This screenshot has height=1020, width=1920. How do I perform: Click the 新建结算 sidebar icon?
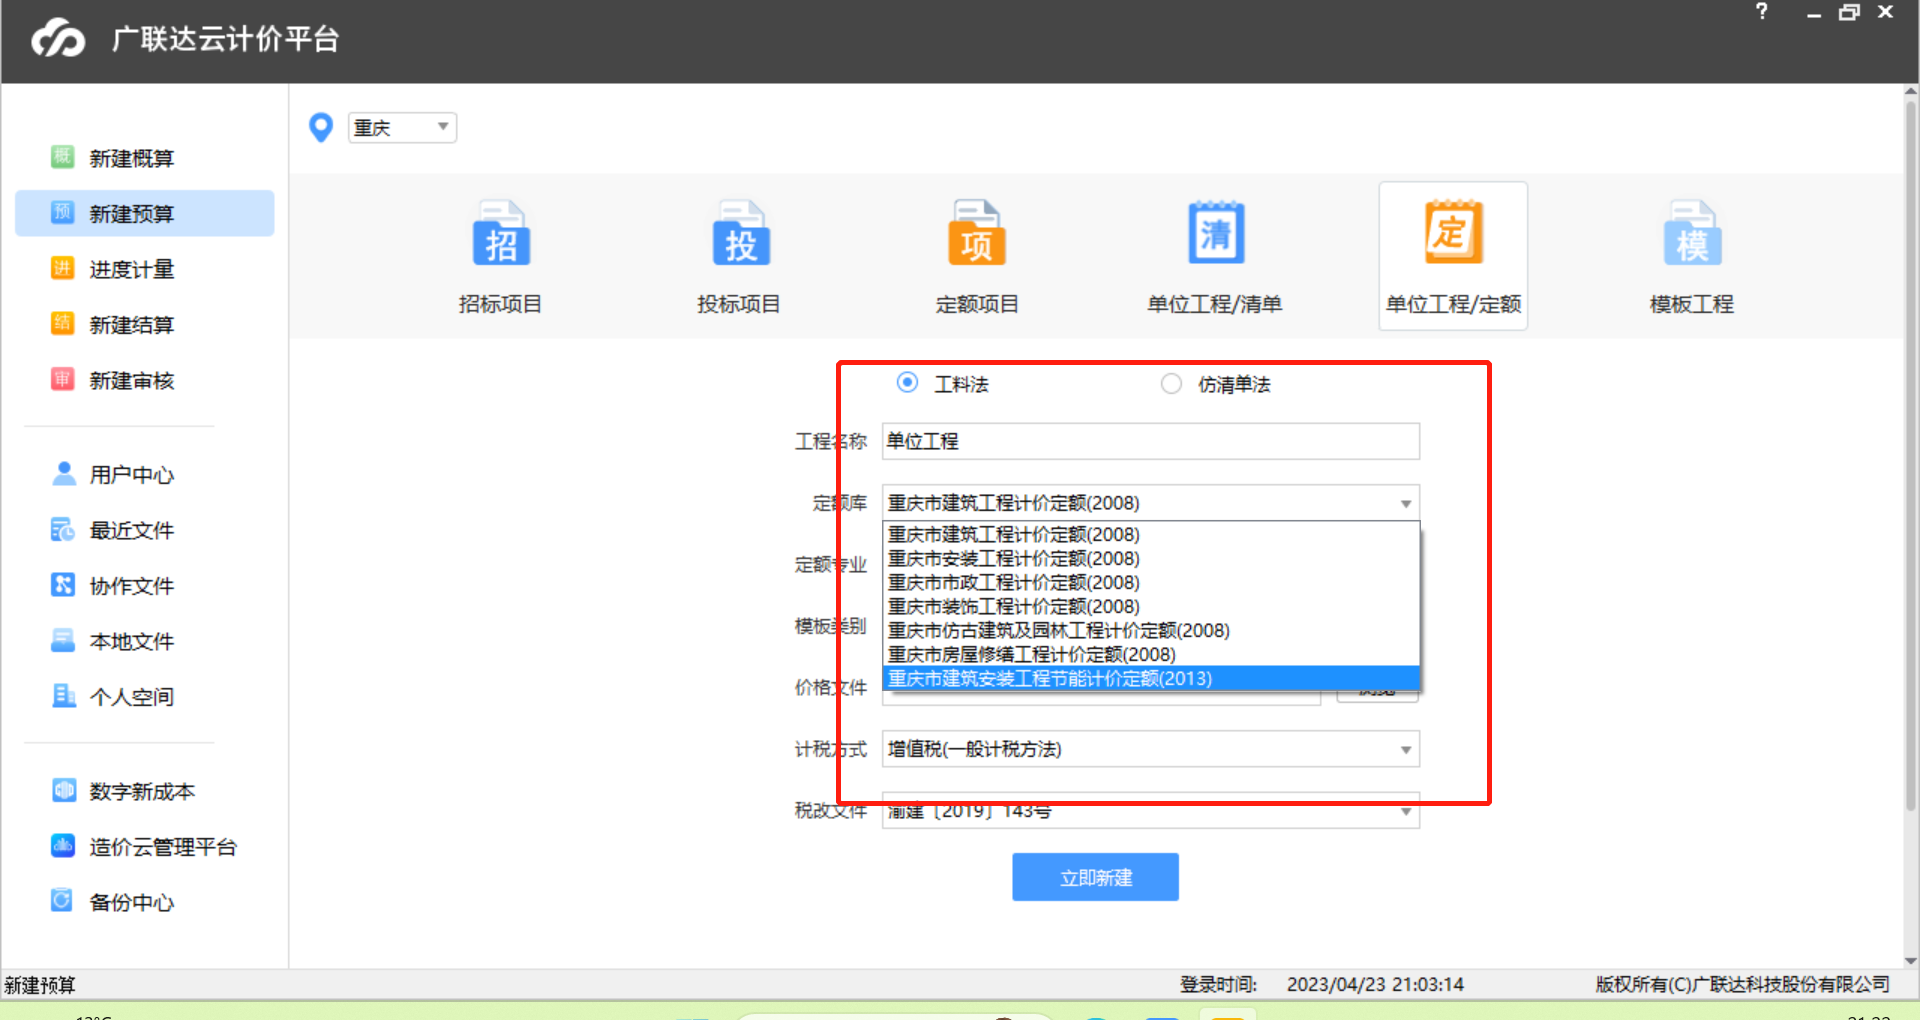pyautogui.click(x=62, y=323)
